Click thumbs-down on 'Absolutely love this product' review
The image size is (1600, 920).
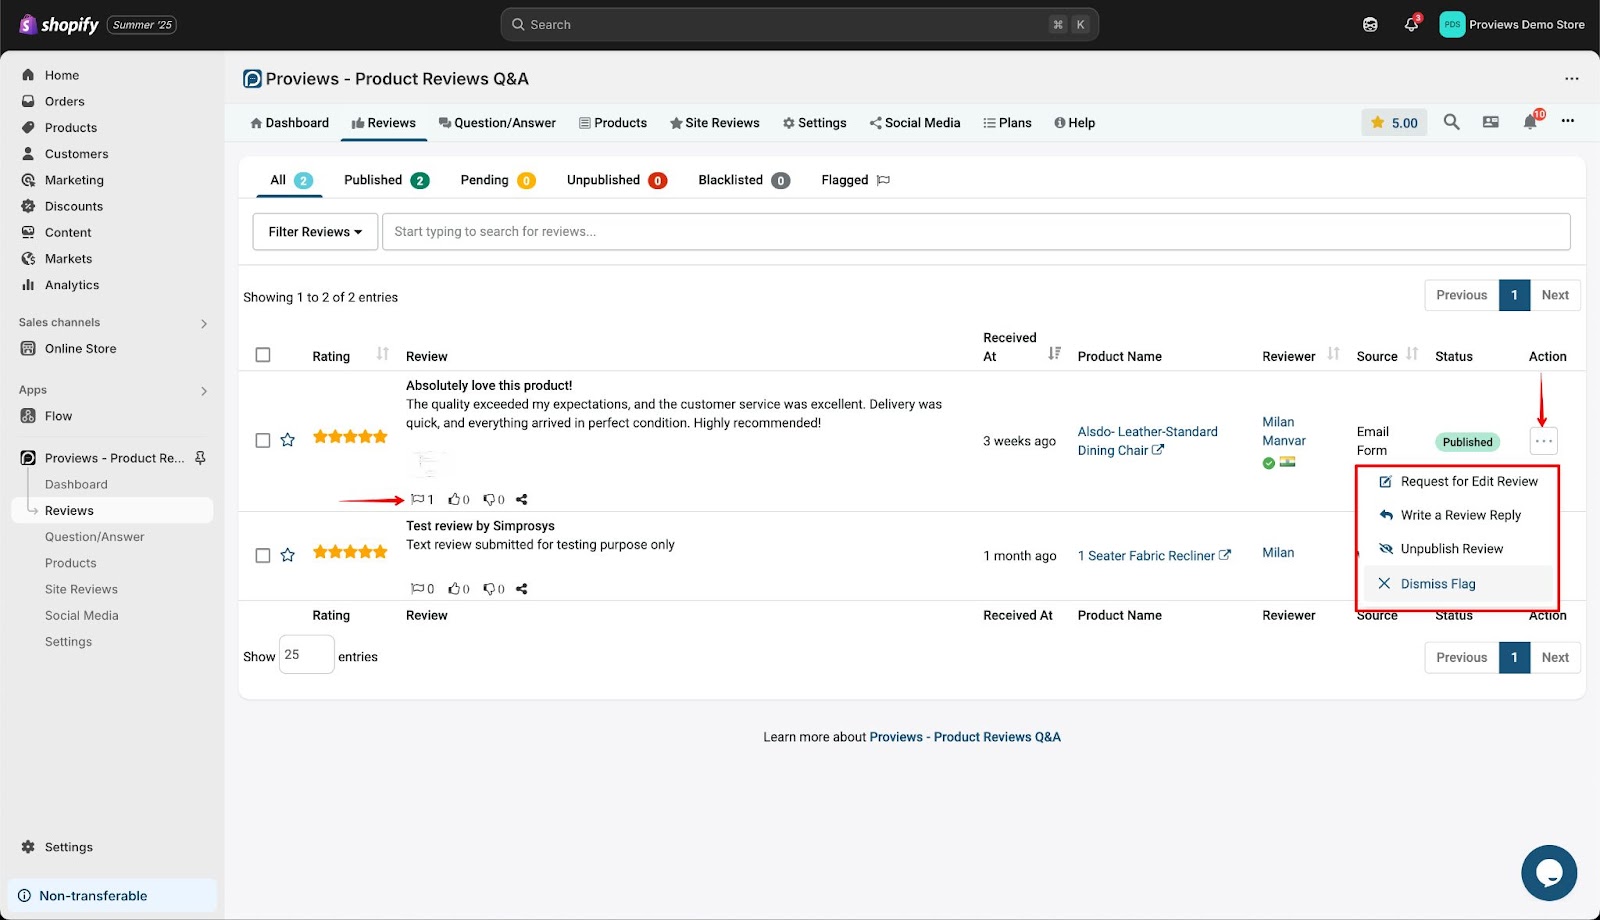click(494, 499)
